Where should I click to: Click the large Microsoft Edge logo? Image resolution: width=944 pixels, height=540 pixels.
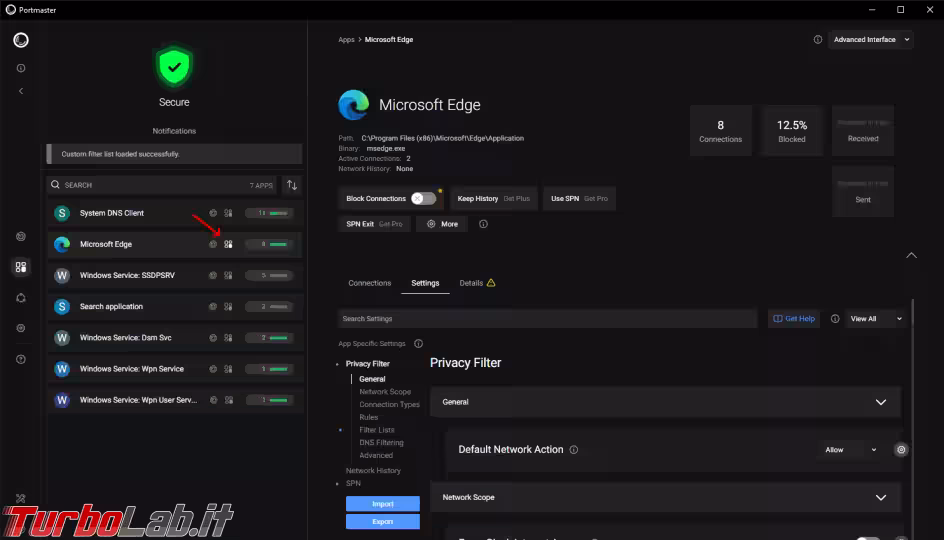tap(353, 105)
